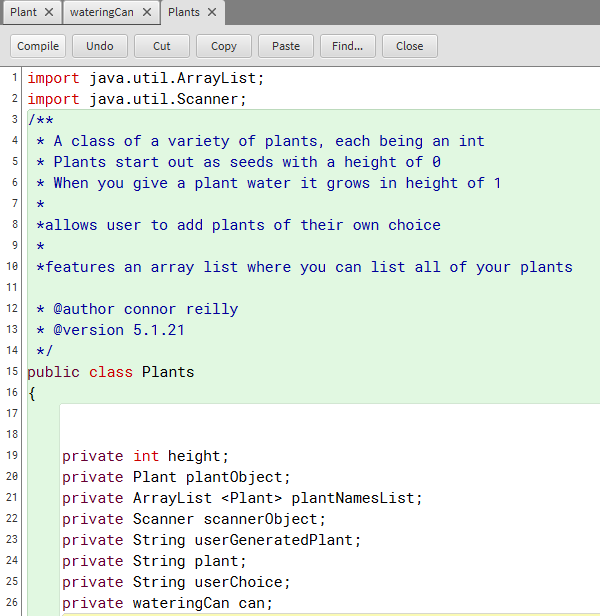The image size is (600, 616).
Task: Click comment line 'A class of a variety of plants'
Action: point(261,141)
